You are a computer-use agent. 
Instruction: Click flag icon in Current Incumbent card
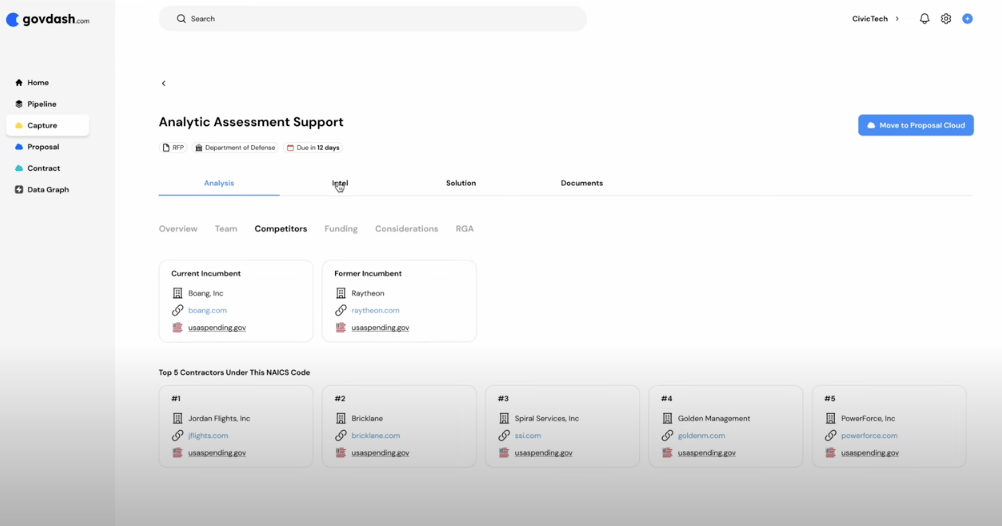coord(178,327)
